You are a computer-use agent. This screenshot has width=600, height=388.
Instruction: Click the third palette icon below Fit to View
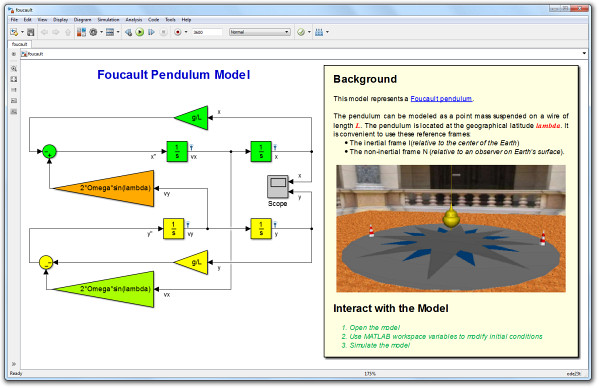pos(14,90)
